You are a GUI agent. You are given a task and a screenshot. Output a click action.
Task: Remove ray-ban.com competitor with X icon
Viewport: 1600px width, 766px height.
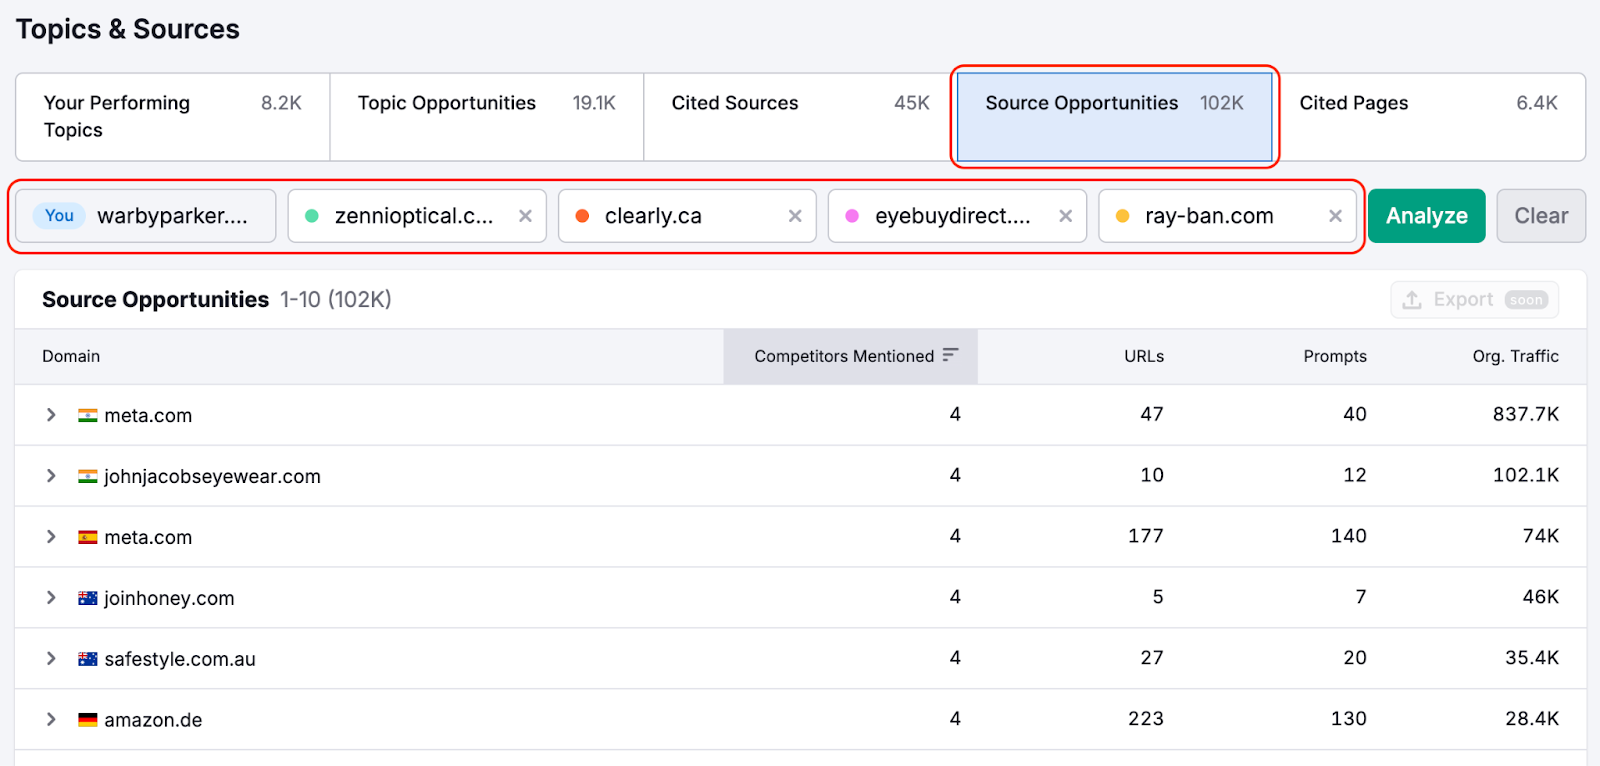tap(1335, 216)
